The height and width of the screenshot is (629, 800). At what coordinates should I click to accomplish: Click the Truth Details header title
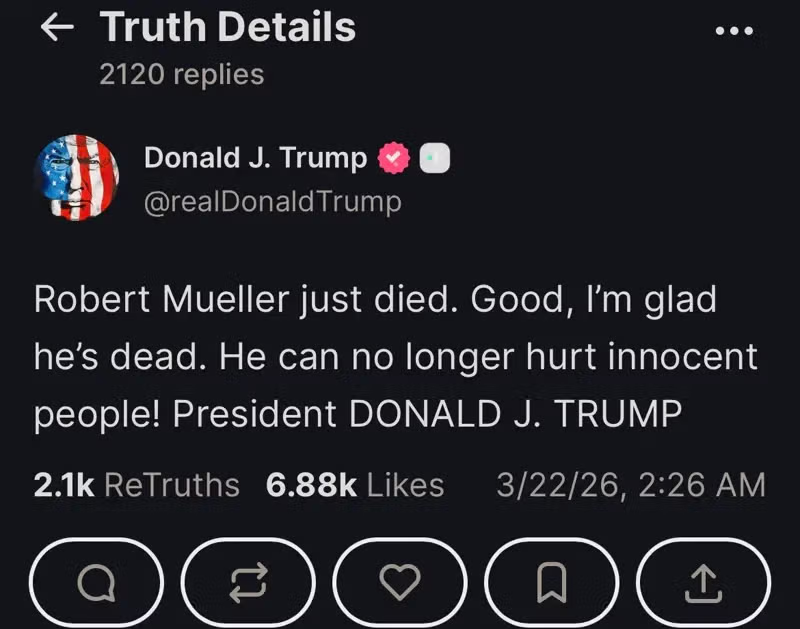click(x=228, y=28)
